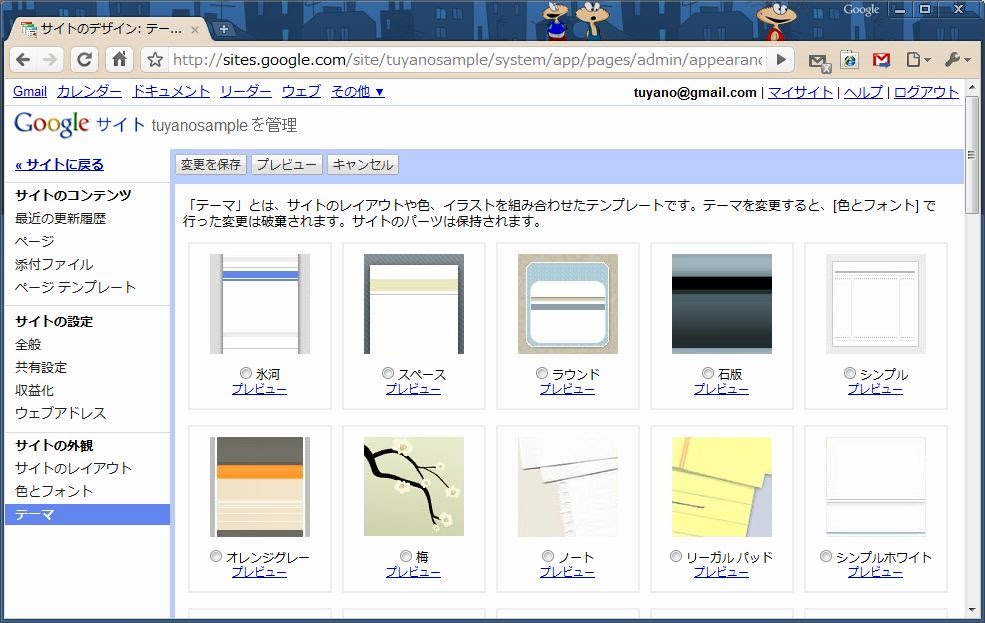
Task: Choose the 梅 theme radio button
Action: click(405, 556)
